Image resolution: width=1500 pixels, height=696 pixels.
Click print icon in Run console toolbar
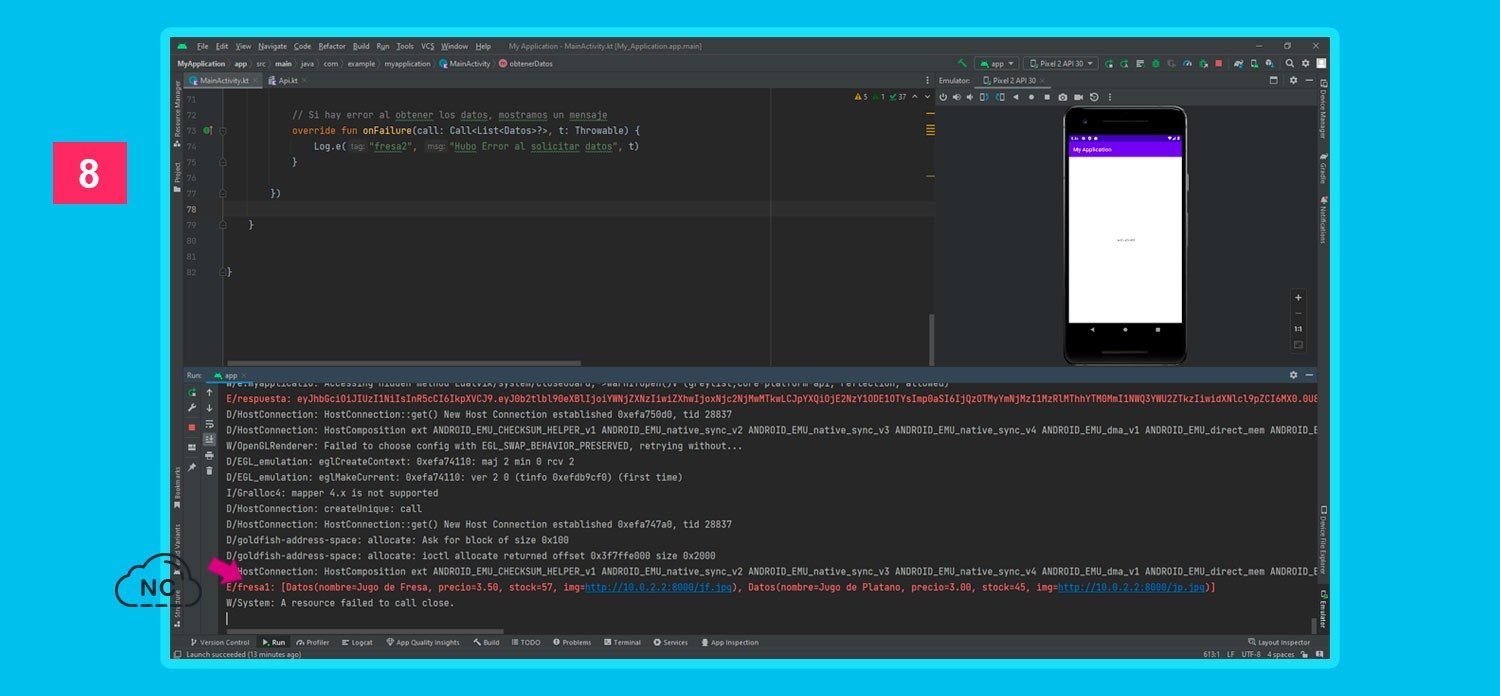(209, 455)
